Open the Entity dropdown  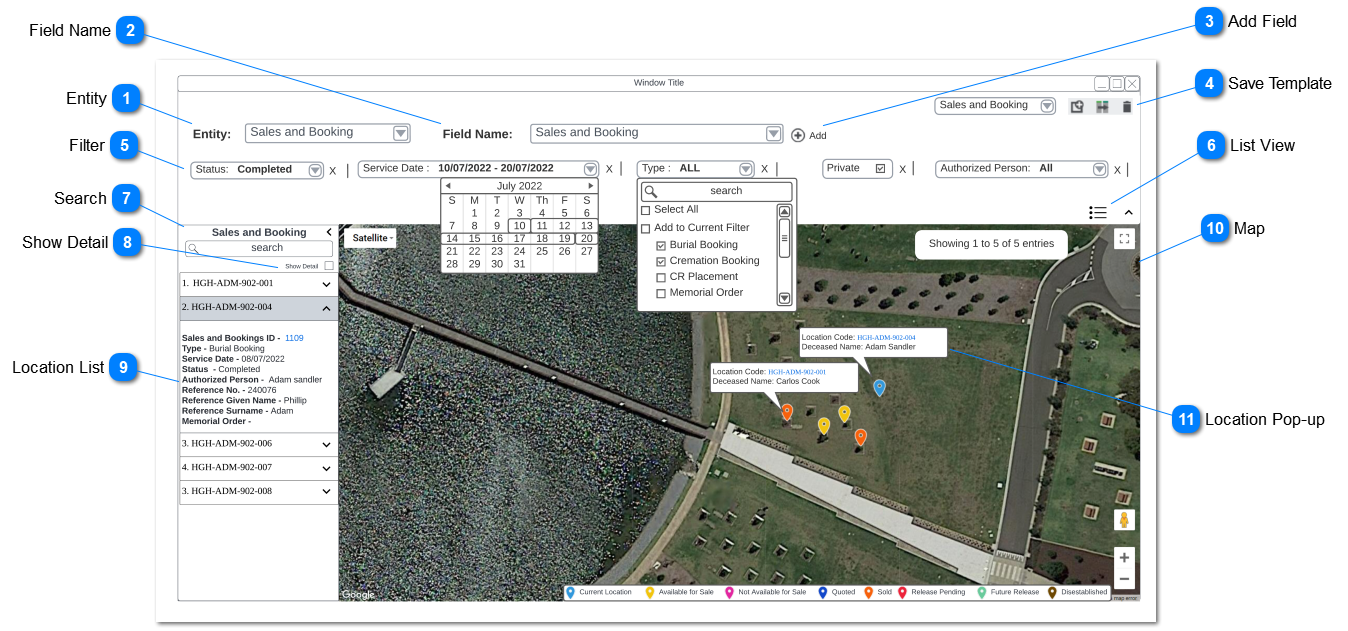click(401, 133)
